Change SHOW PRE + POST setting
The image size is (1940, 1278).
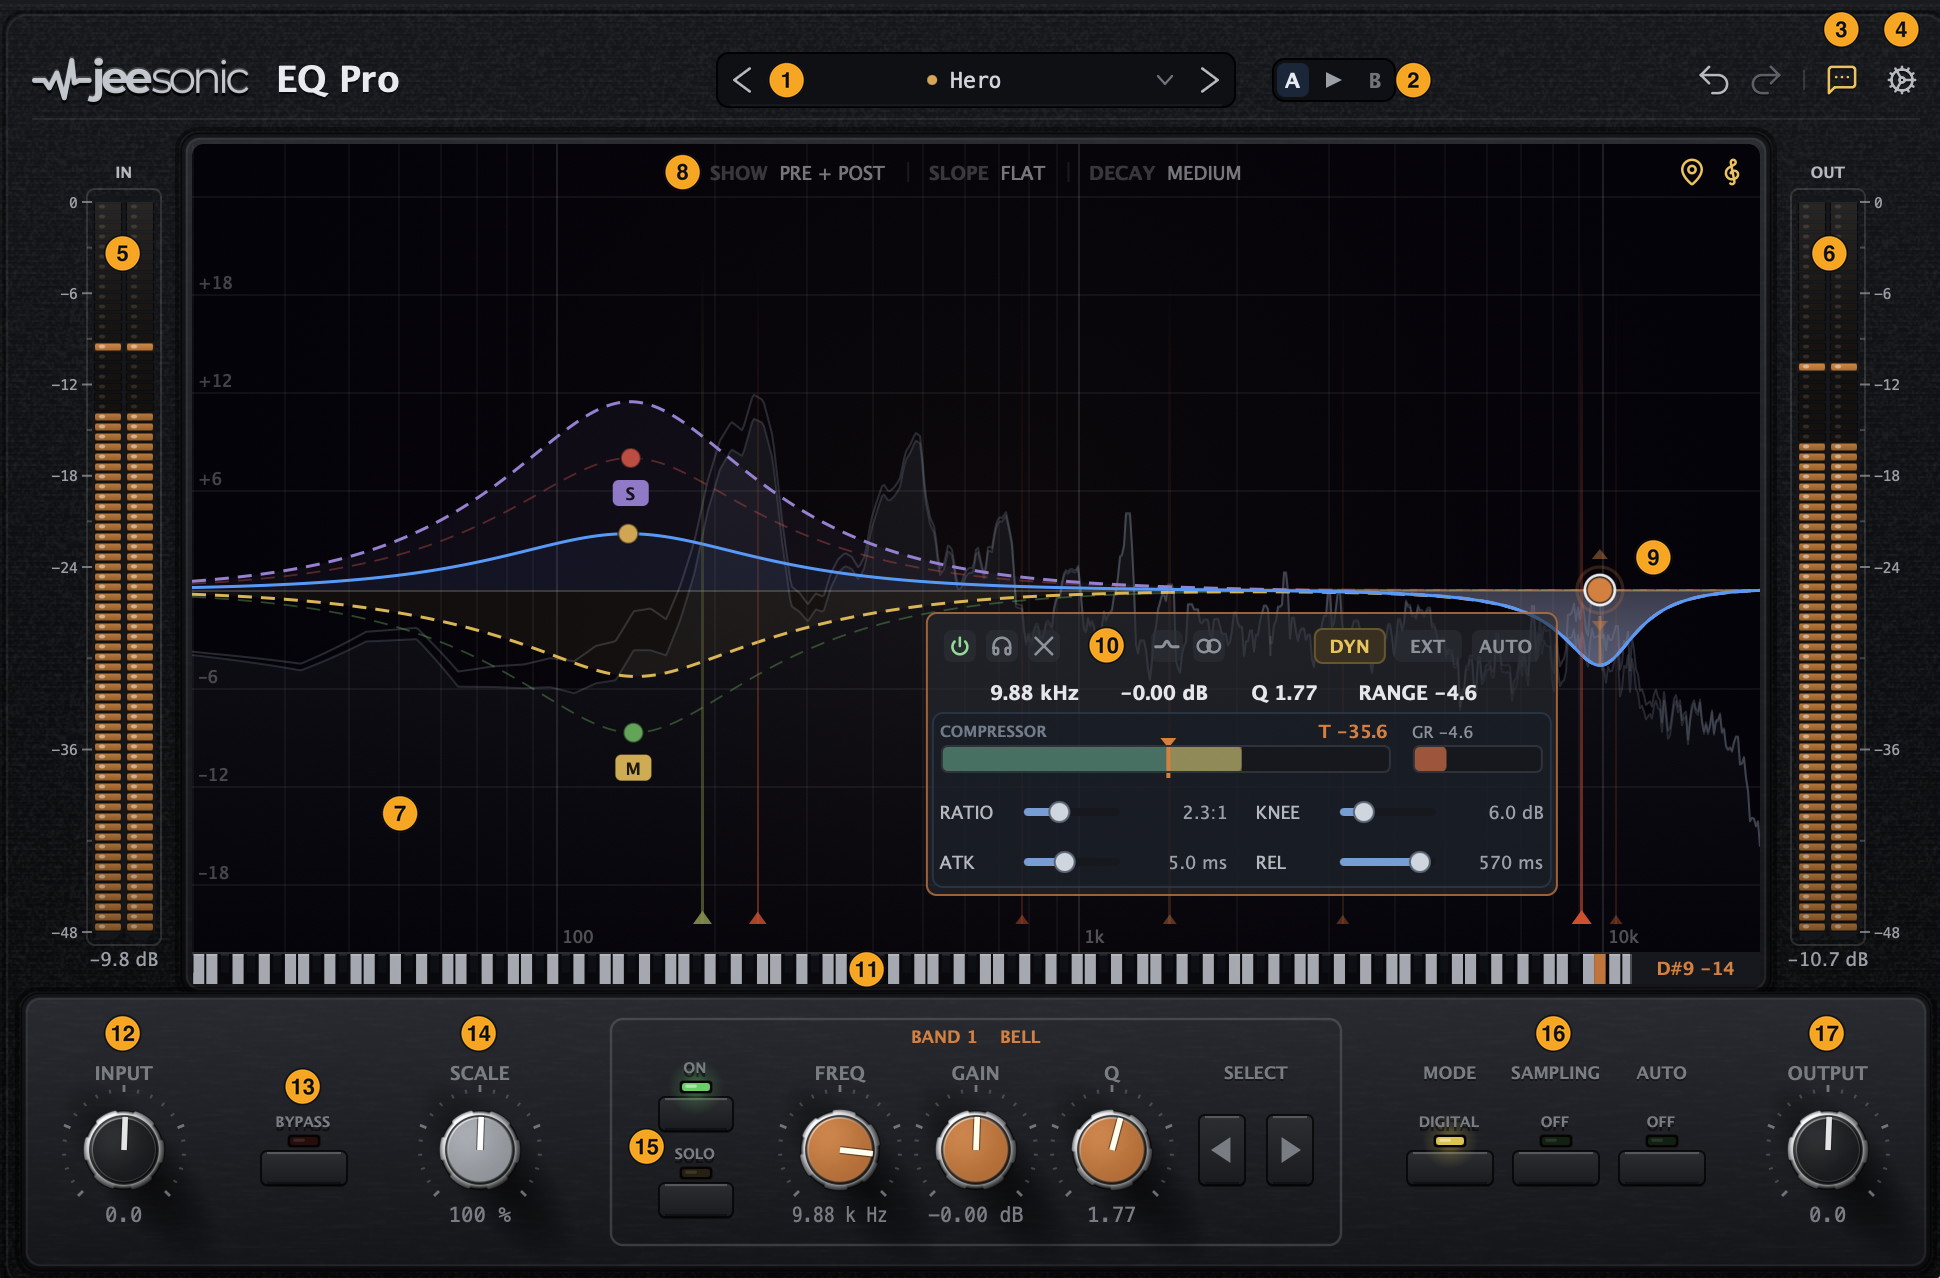[797, 173]
